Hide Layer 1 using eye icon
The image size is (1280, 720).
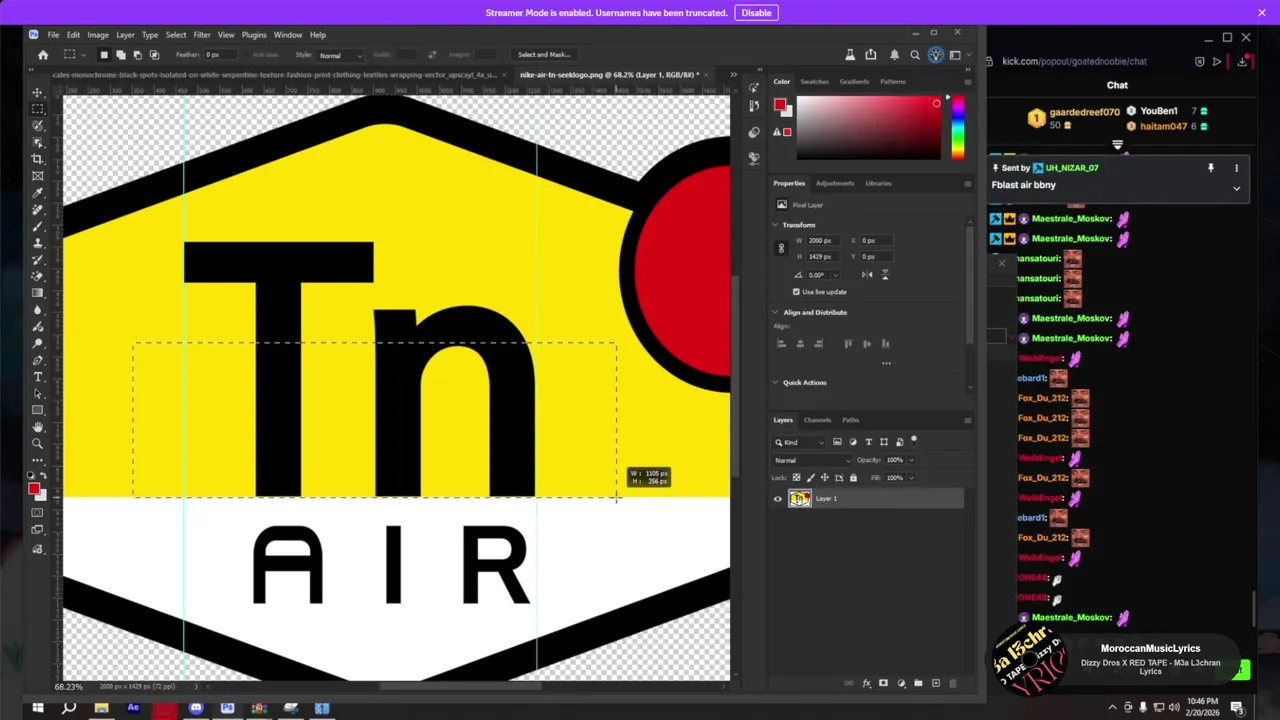coord(778,499)
